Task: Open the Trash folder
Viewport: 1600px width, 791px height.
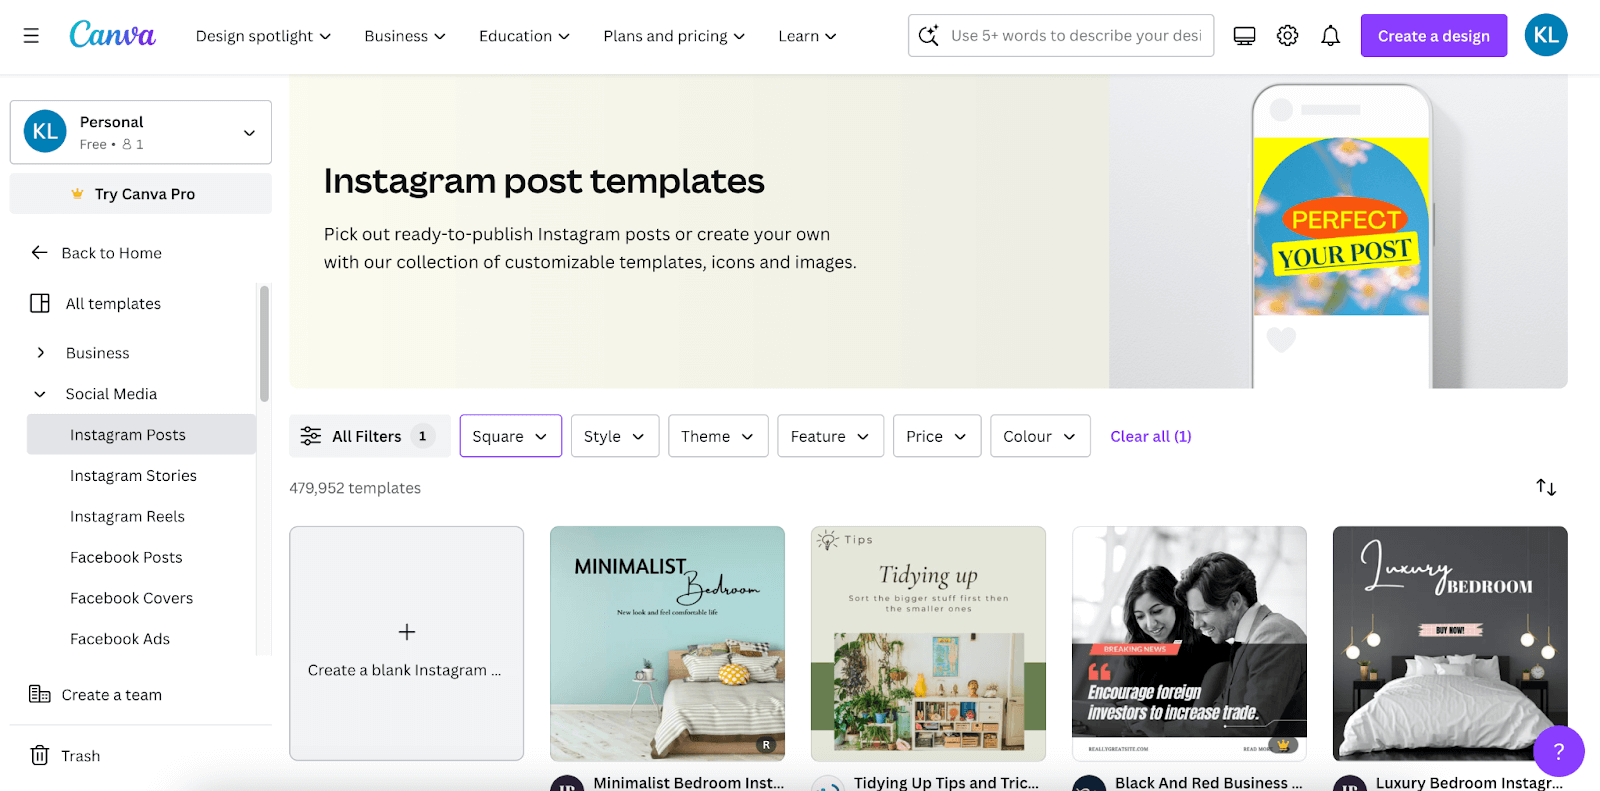Action: coord(80,756)
